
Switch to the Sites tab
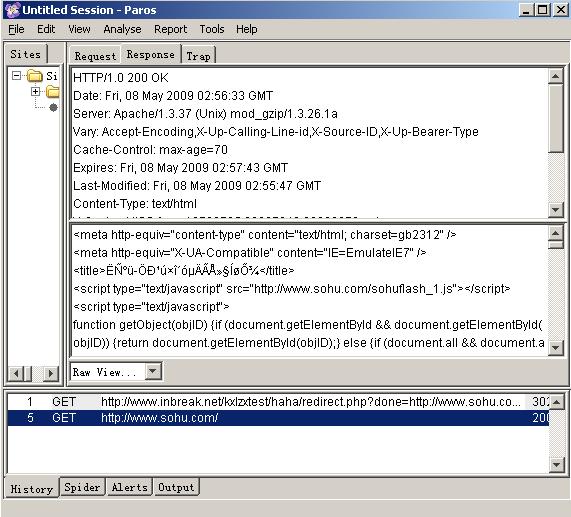pyautogui.click(x=25, y=54)
